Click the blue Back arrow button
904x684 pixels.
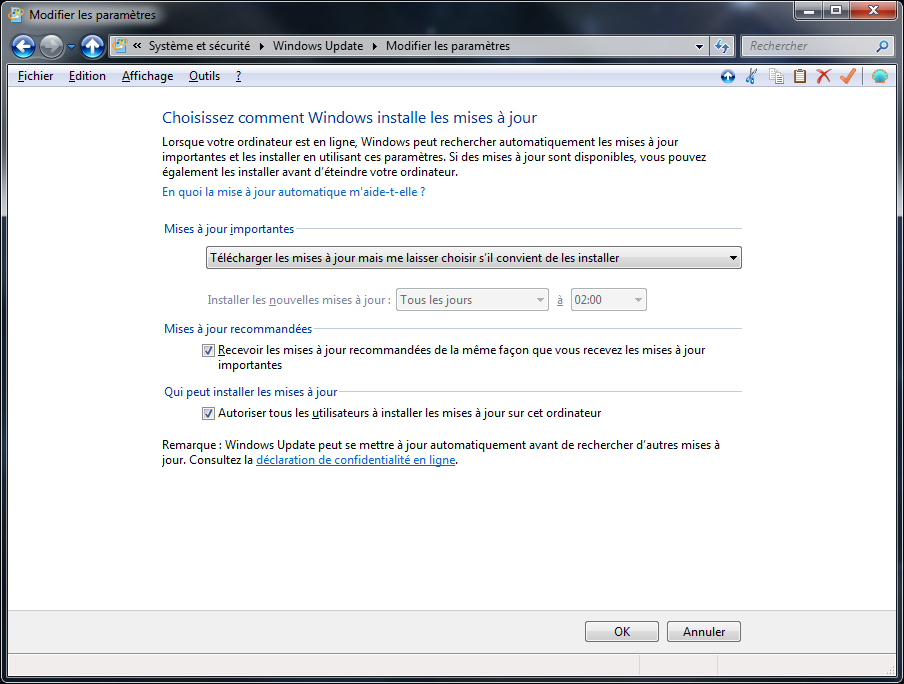click(24, 47)
